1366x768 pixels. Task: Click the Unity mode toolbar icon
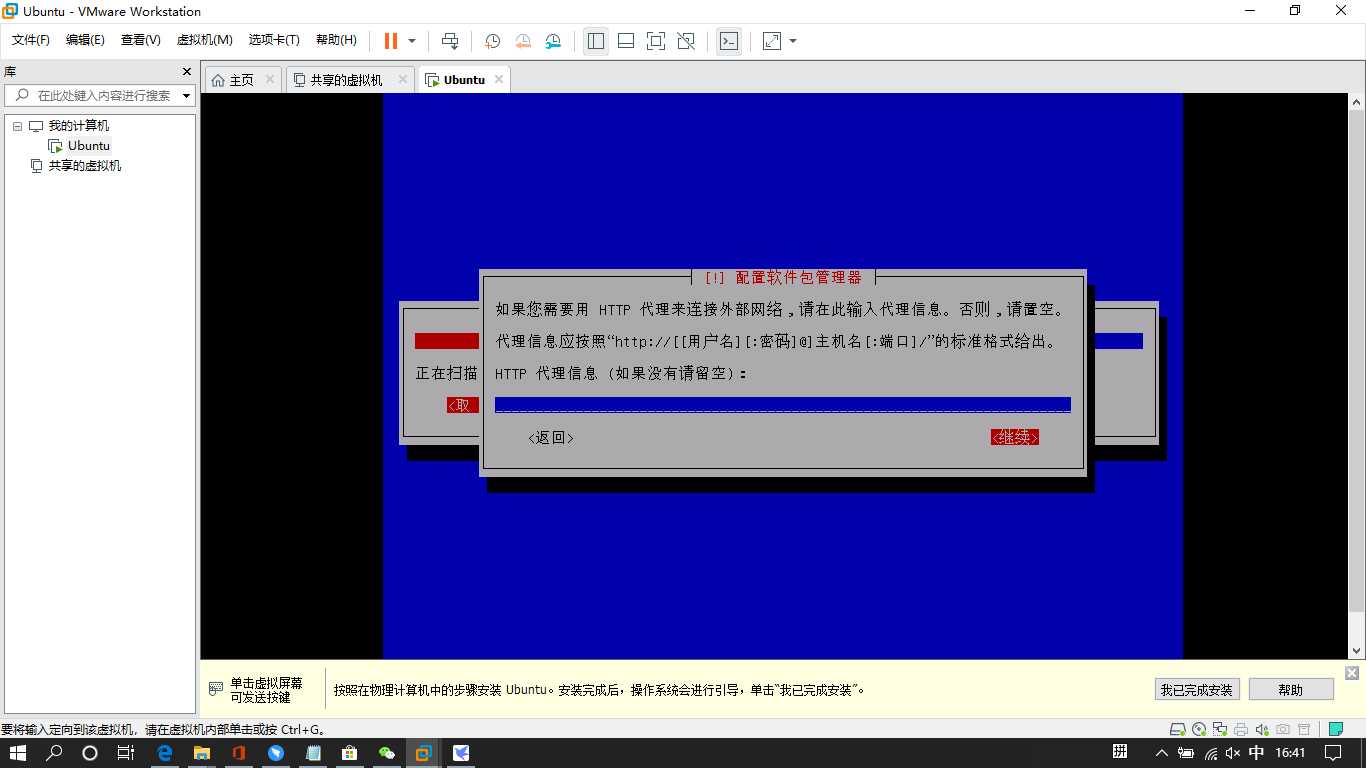point(686,41)
